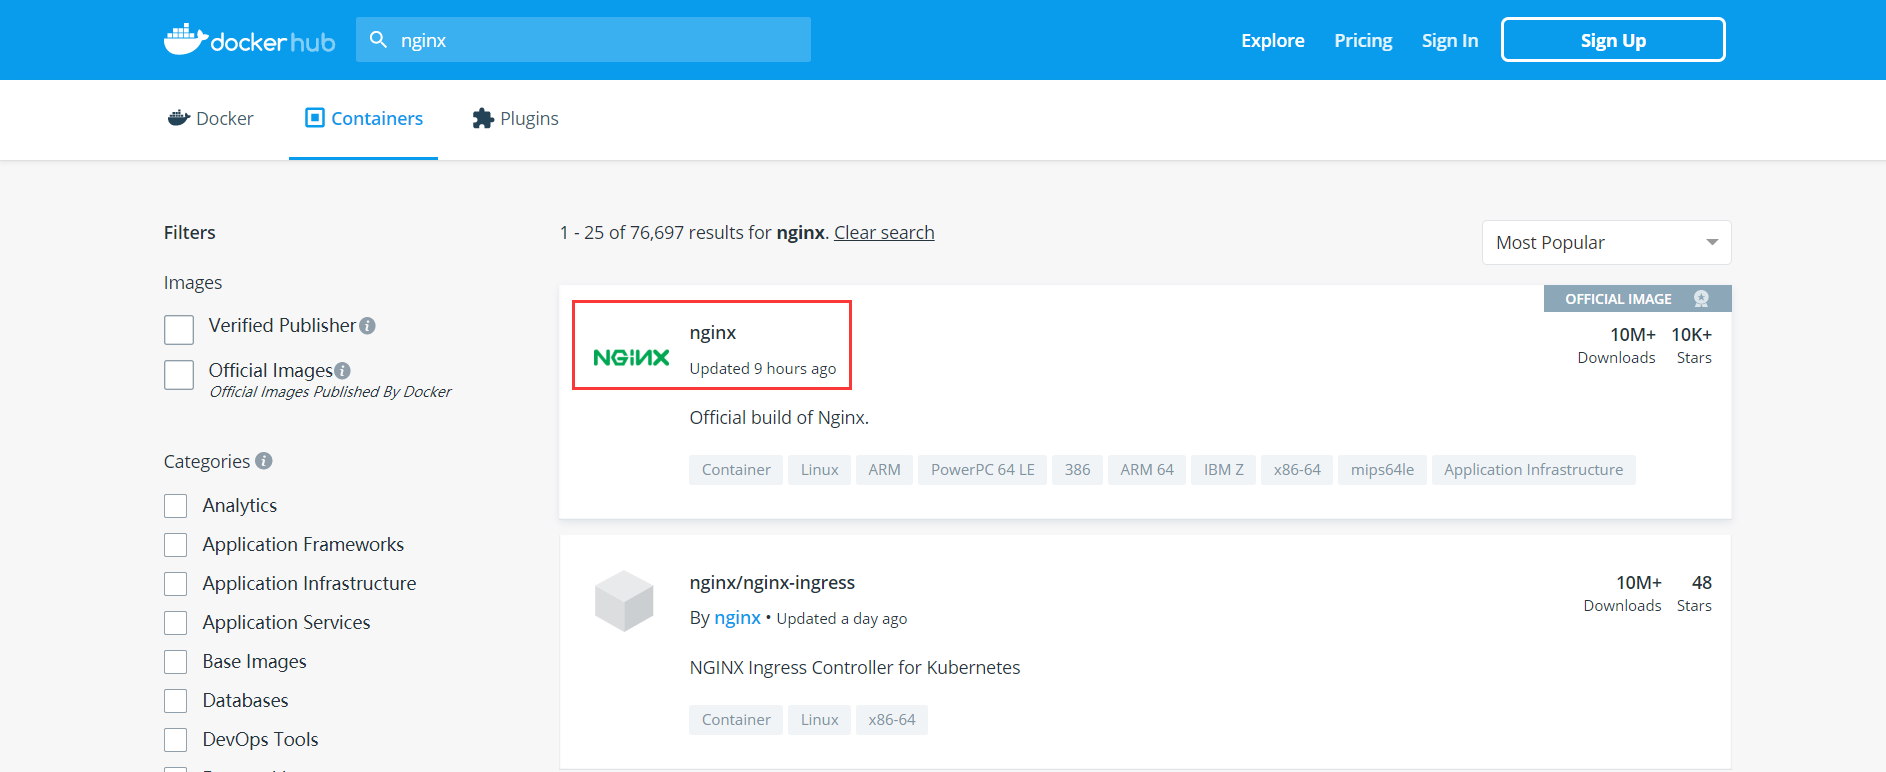This screenshot has width=1886, height=772.
Task: Click the ARM tag on nginx card
Action: 884,470
